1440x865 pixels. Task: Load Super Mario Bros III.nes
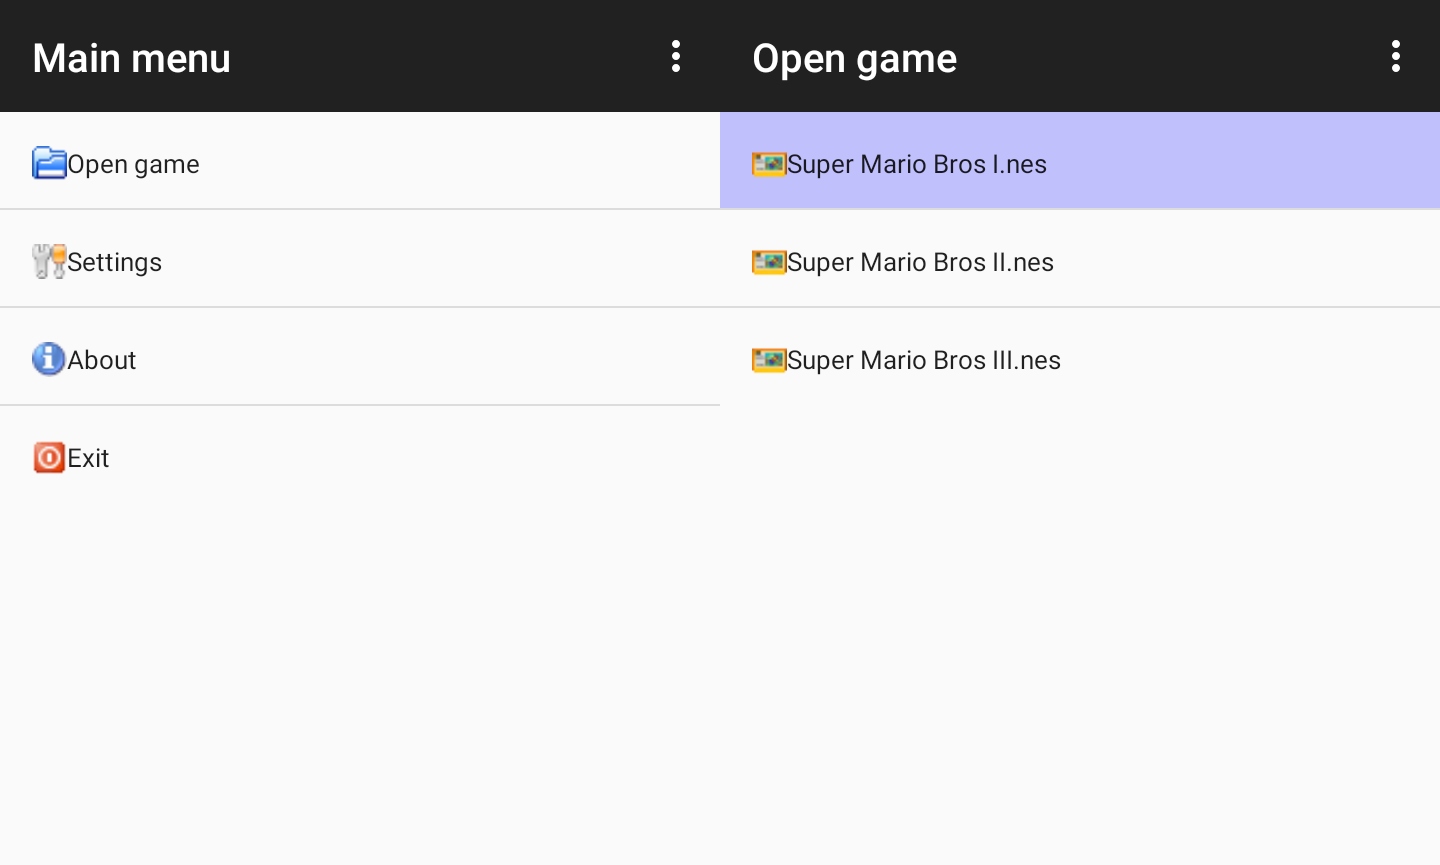924,360
